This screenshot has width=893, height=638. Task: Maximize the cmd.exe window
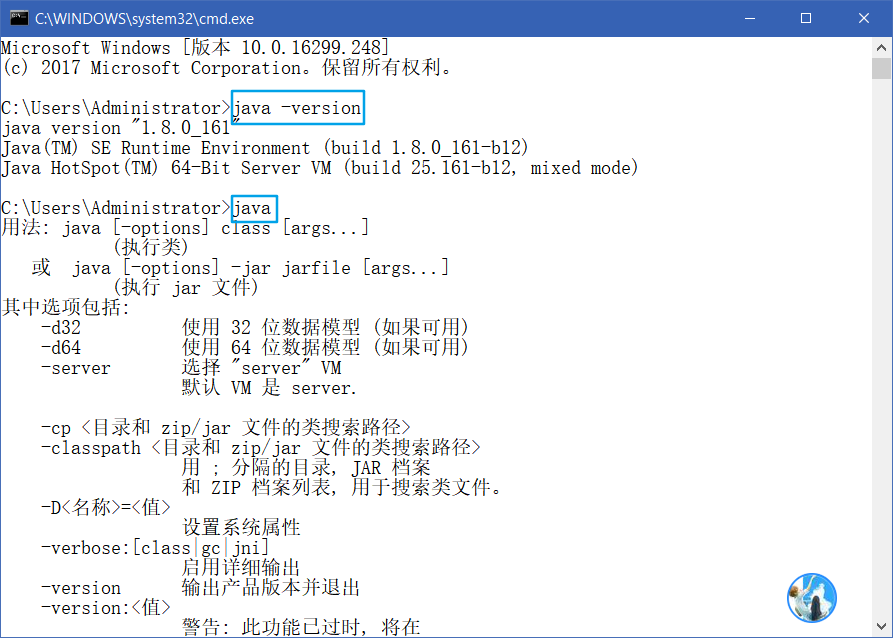pyautogui.click(x=806, y=18)
